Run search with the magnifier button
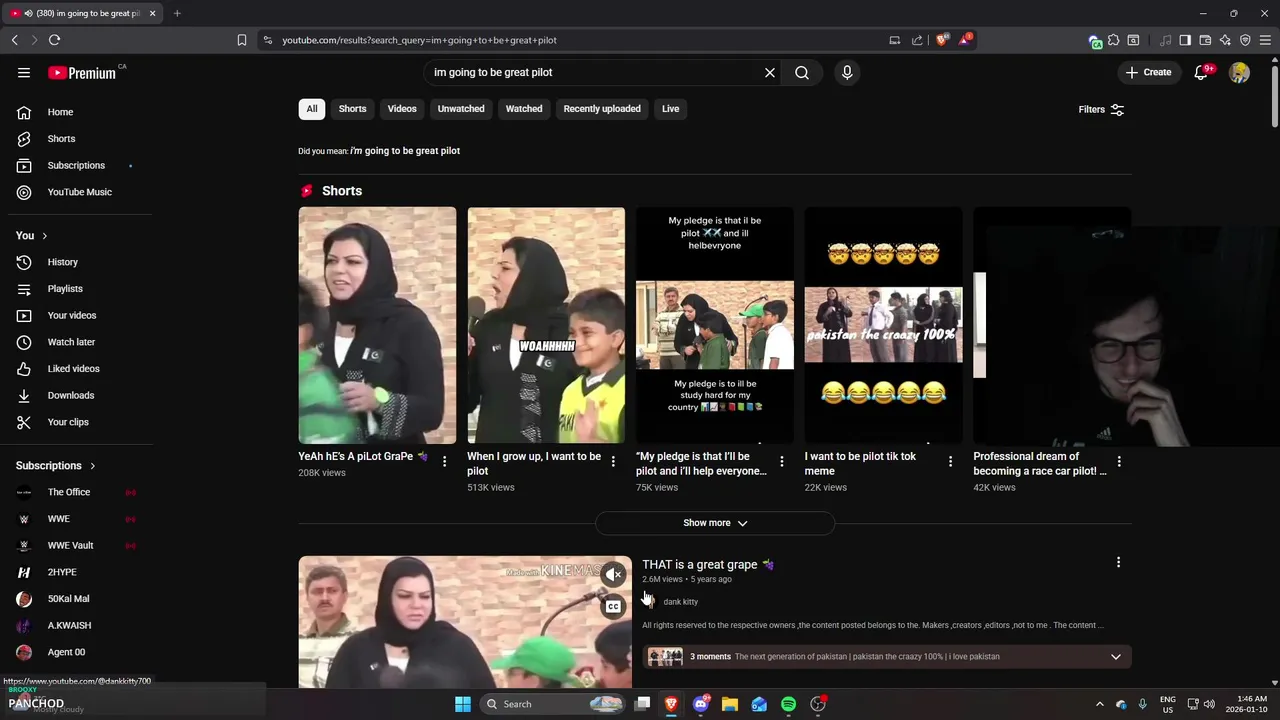Viewport: 1280px width, 720px height. (x=802, y=72)
